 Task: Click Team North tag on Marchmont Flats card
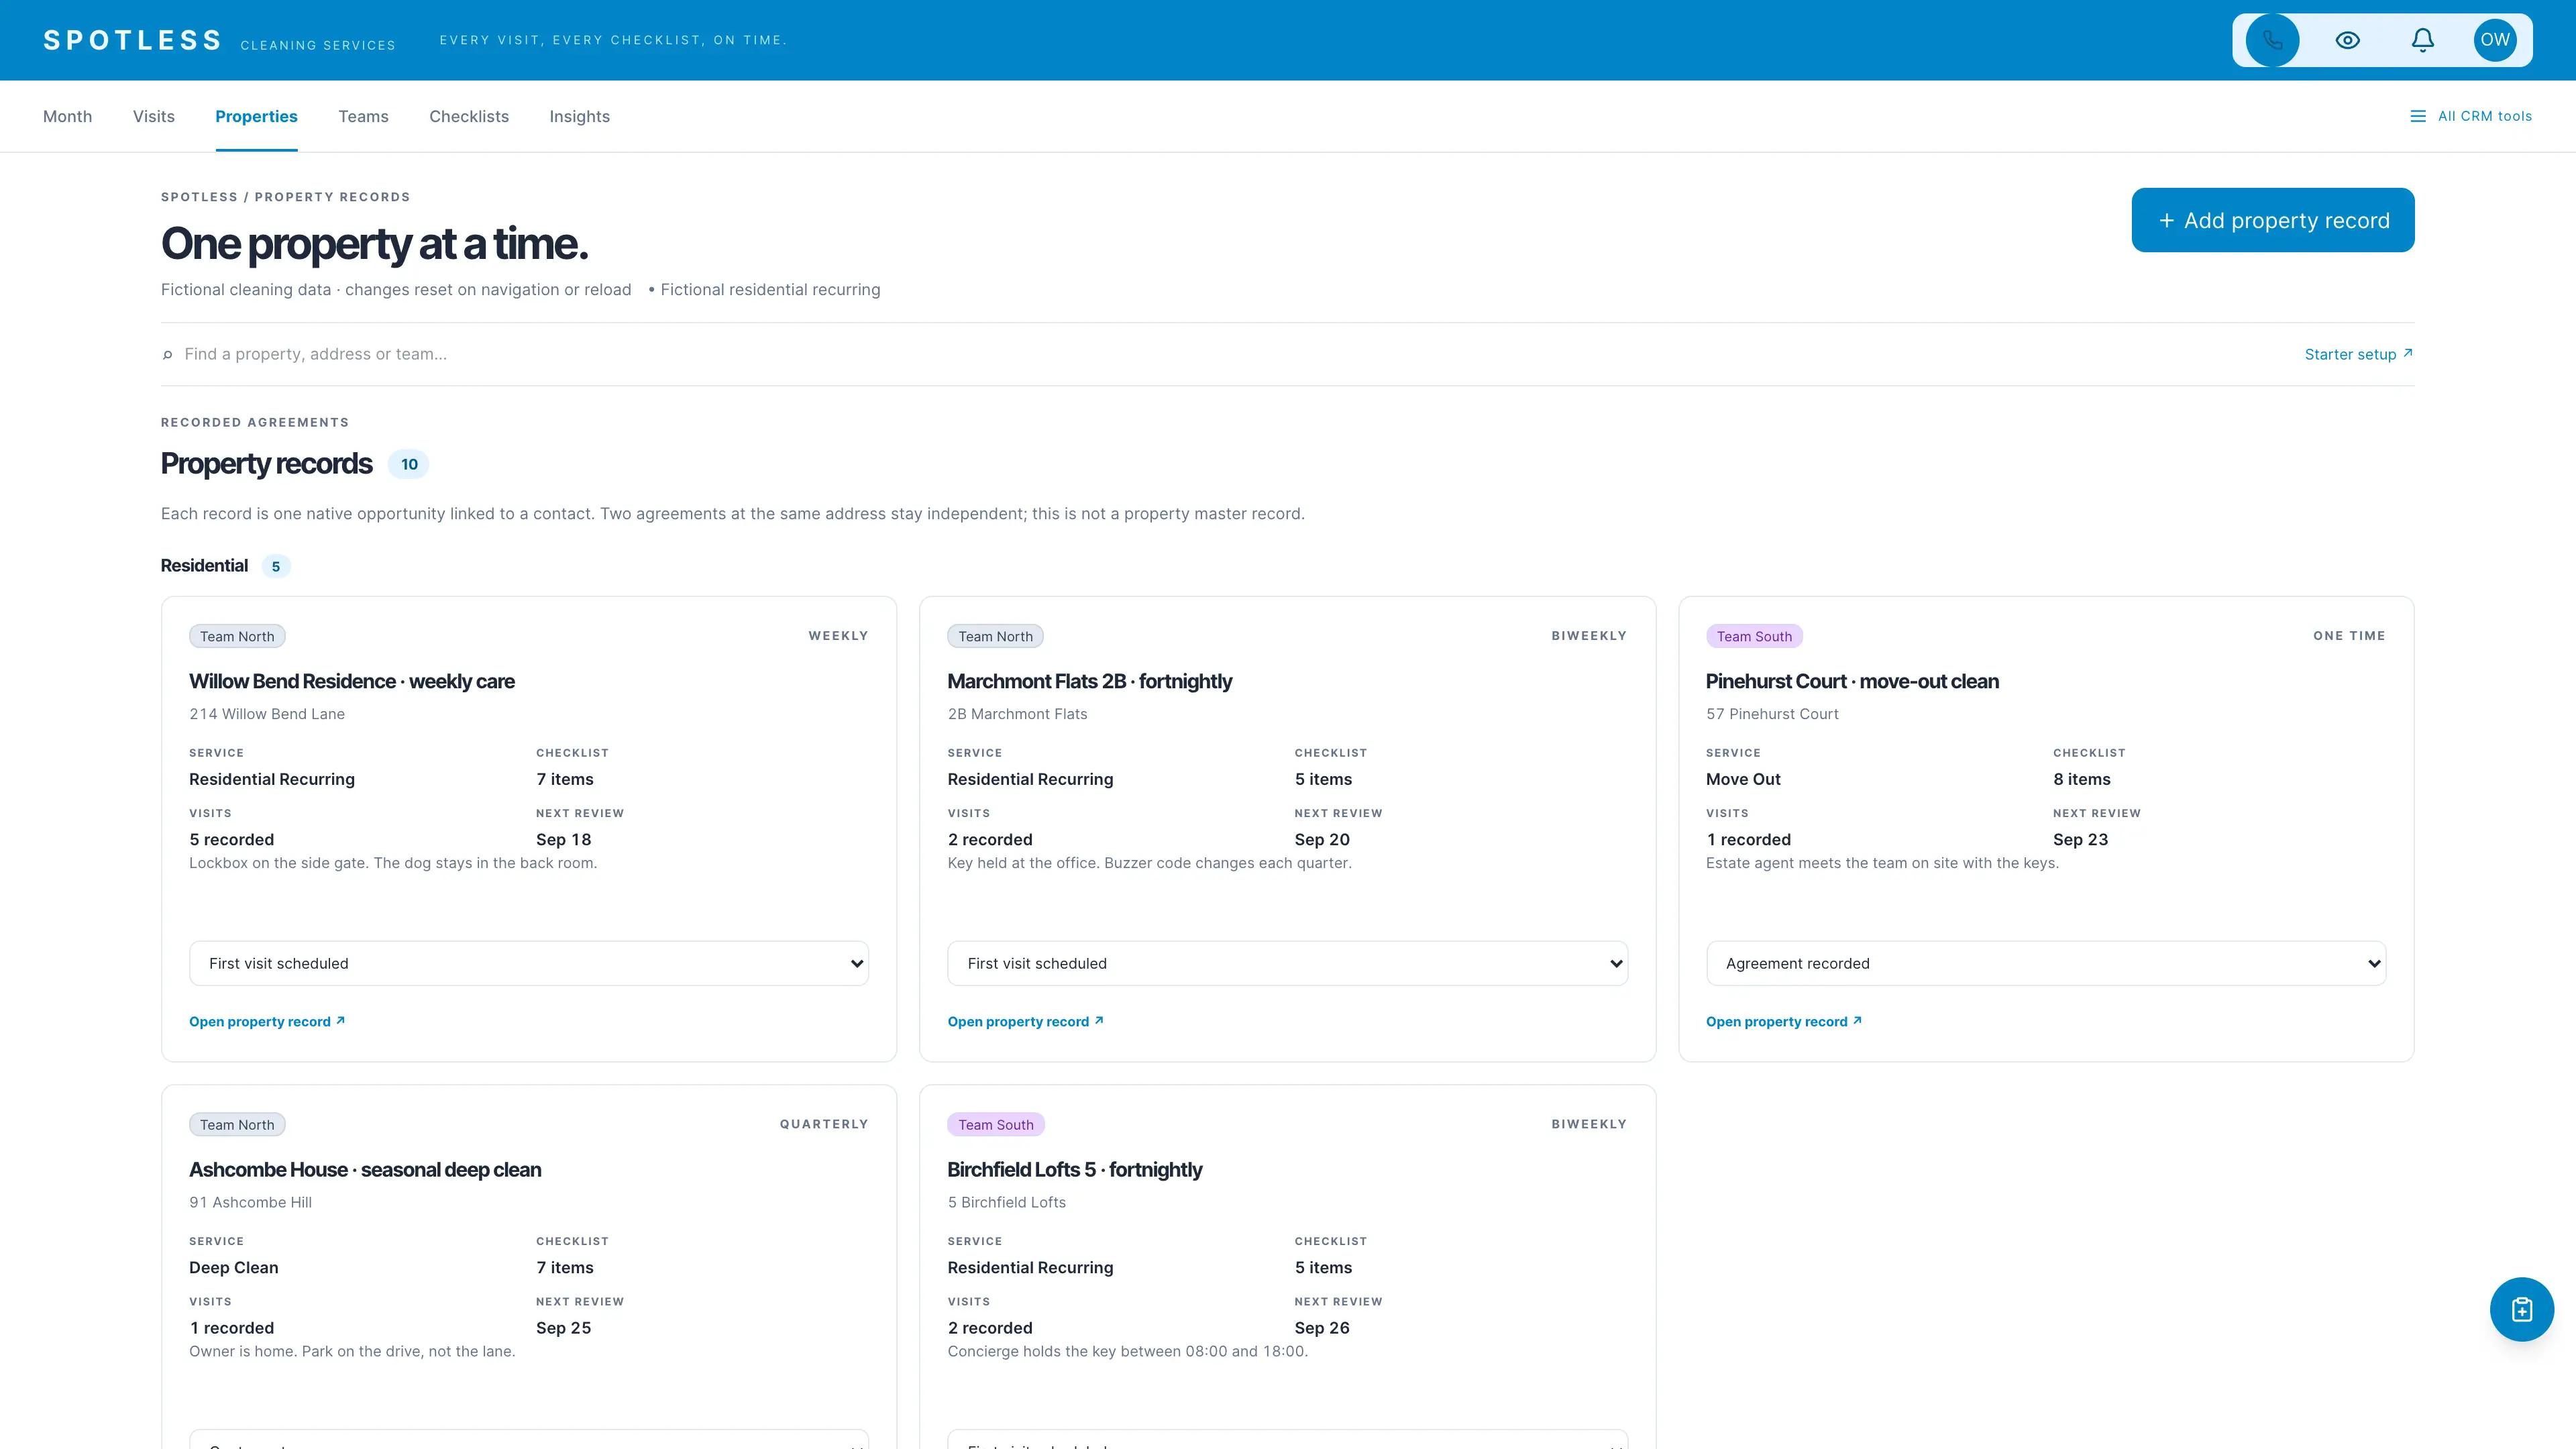tap(995, 636)
